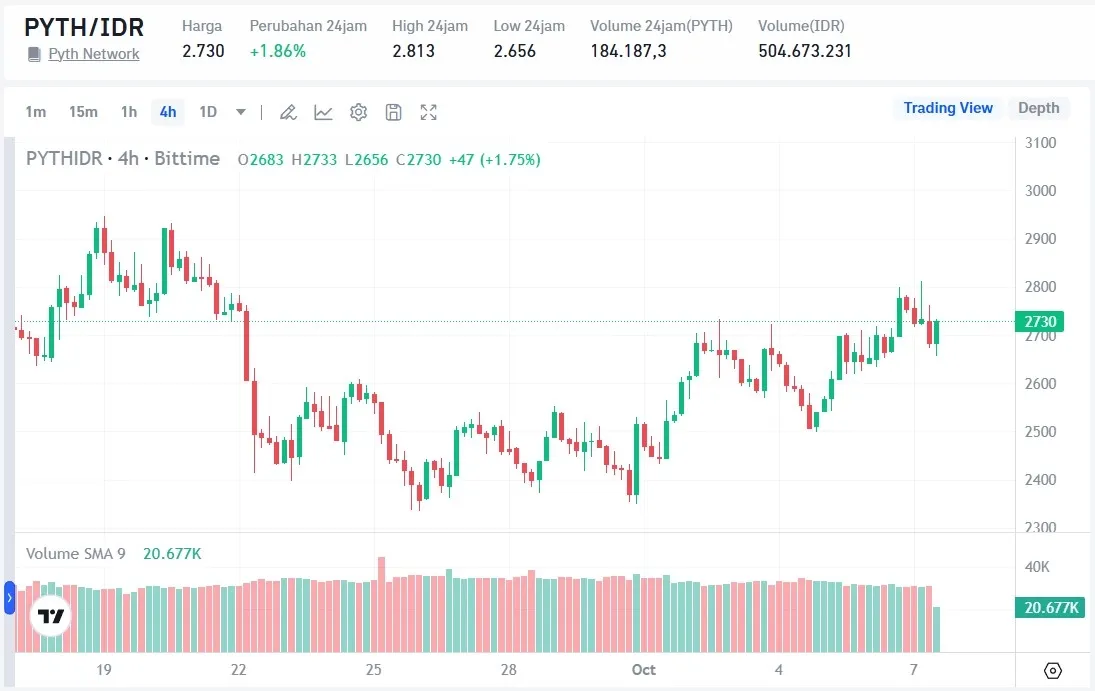Click the PYTH/IDR pair title
Screen dimensions: 1095x691
84,27
